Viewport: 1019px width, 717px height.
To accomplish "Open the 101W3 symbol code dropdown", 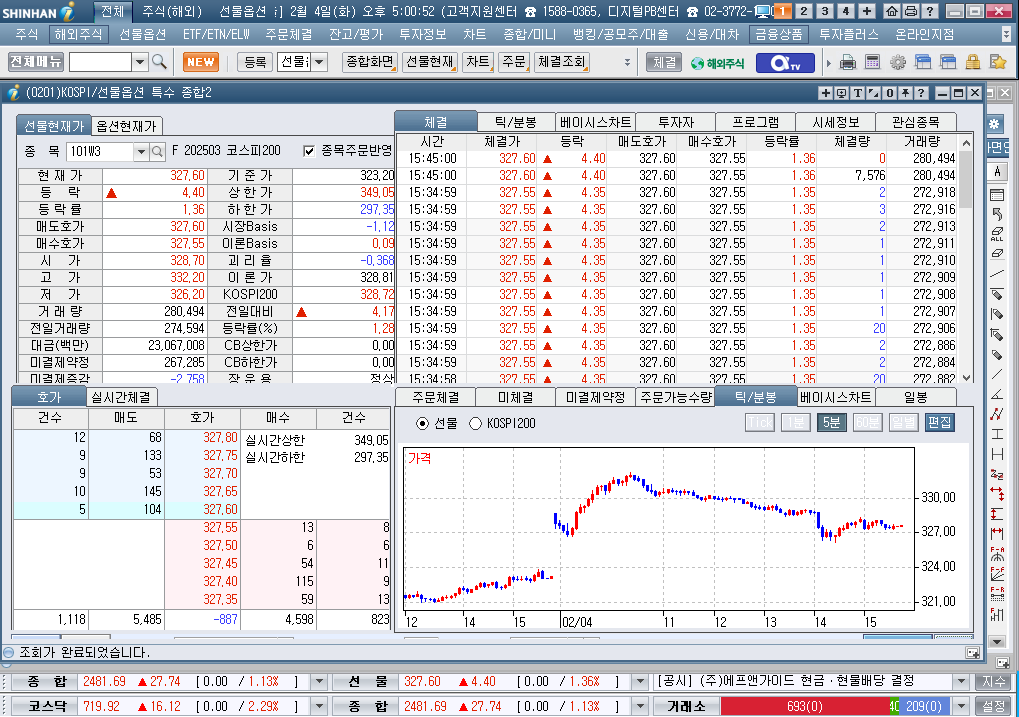I will tap(141, 151).
